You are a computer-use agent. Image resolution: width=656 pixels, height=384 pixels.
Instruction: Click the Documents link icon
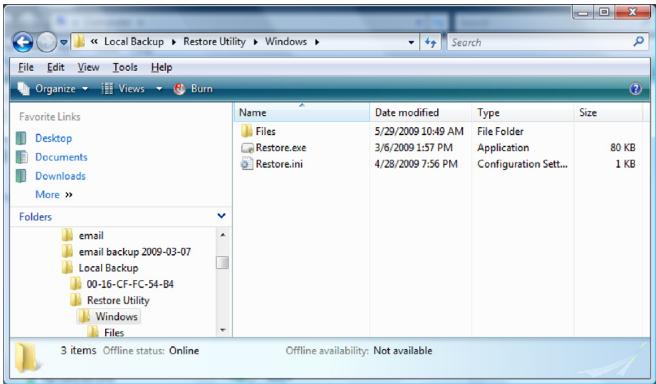click(x=21, y=157)
